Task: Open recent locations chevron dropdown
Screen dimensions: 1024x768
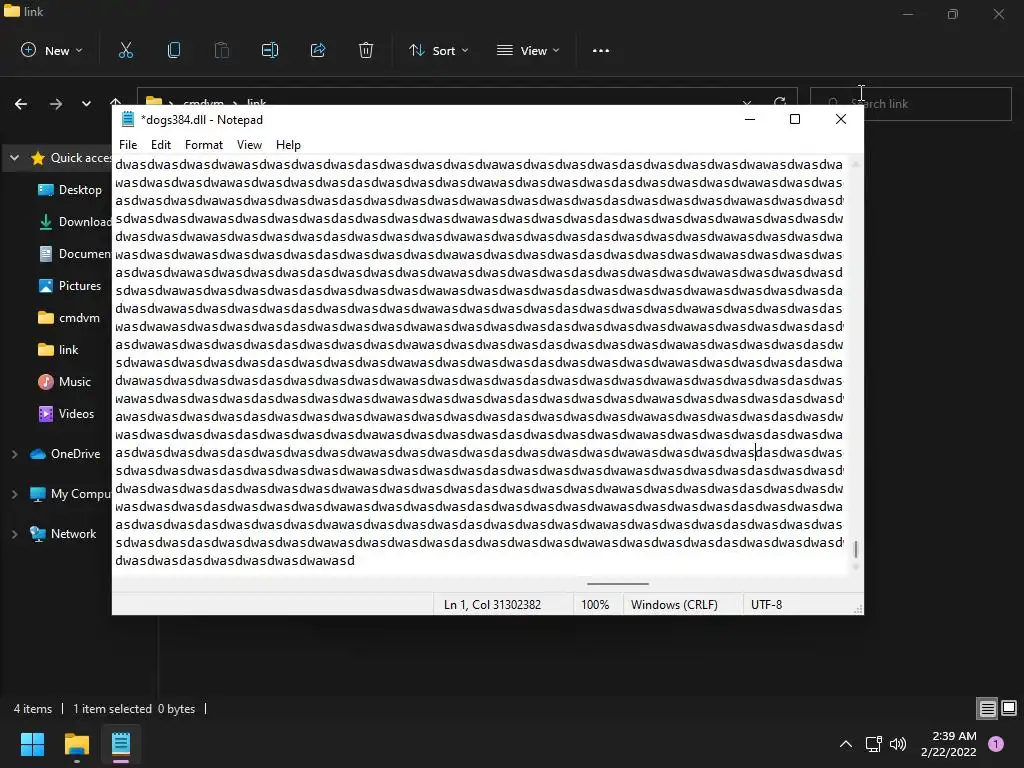Action: (x=86, y=104)
